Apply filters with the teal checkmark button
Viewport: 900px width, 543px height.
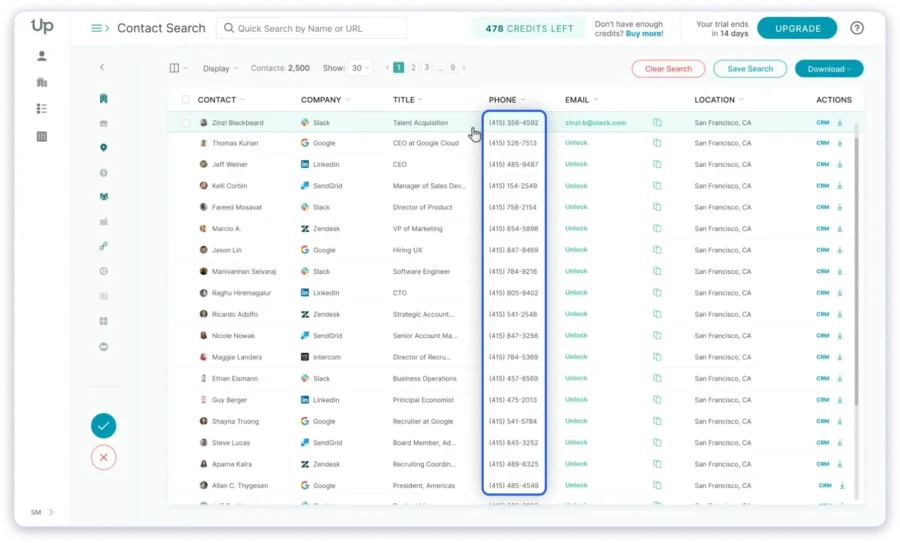tap(103, 426)
